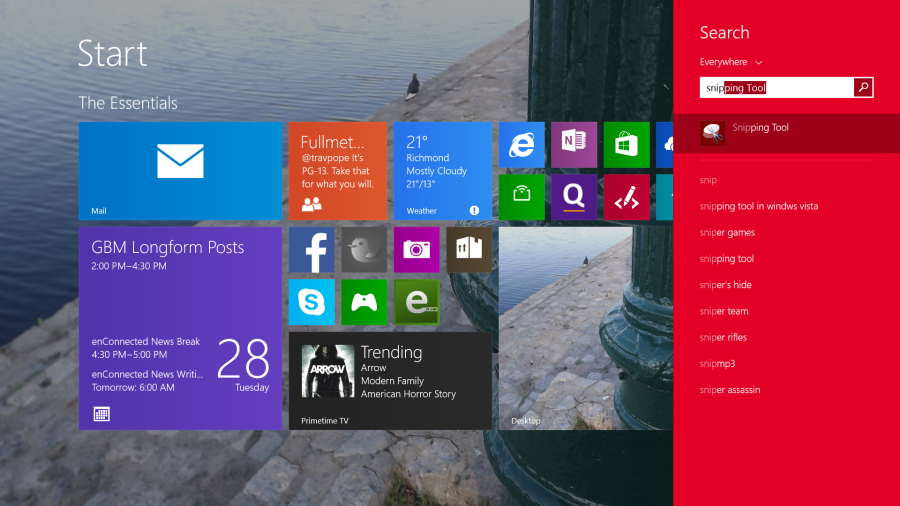Image resolution: width=900 pixels, height=506 pixels.
Task: Open the Calendar tile GBM Longform Posts
Action: click(180, 328)
